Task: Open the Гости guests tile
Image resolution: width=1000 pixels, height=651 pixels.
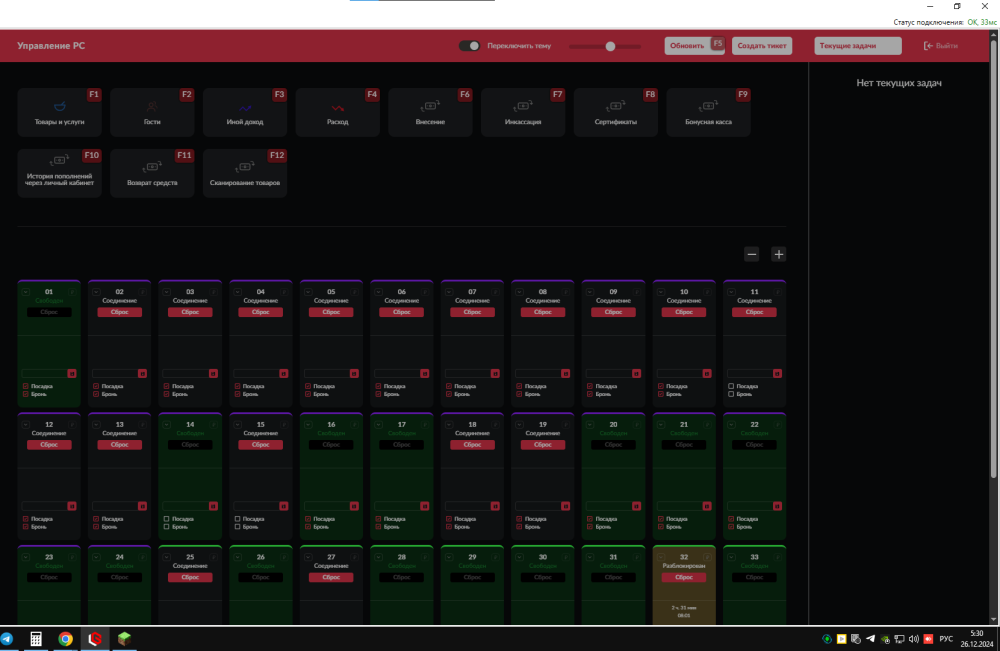Action: [x=152, y=112]
